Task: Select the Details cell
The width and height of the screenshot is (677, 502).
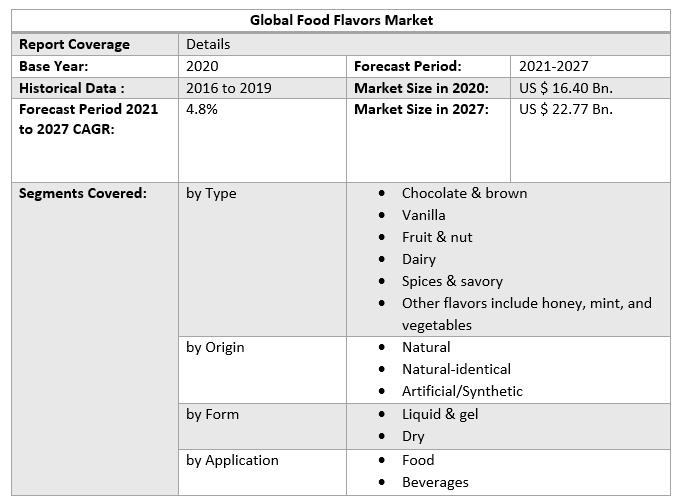Action: 208,44
